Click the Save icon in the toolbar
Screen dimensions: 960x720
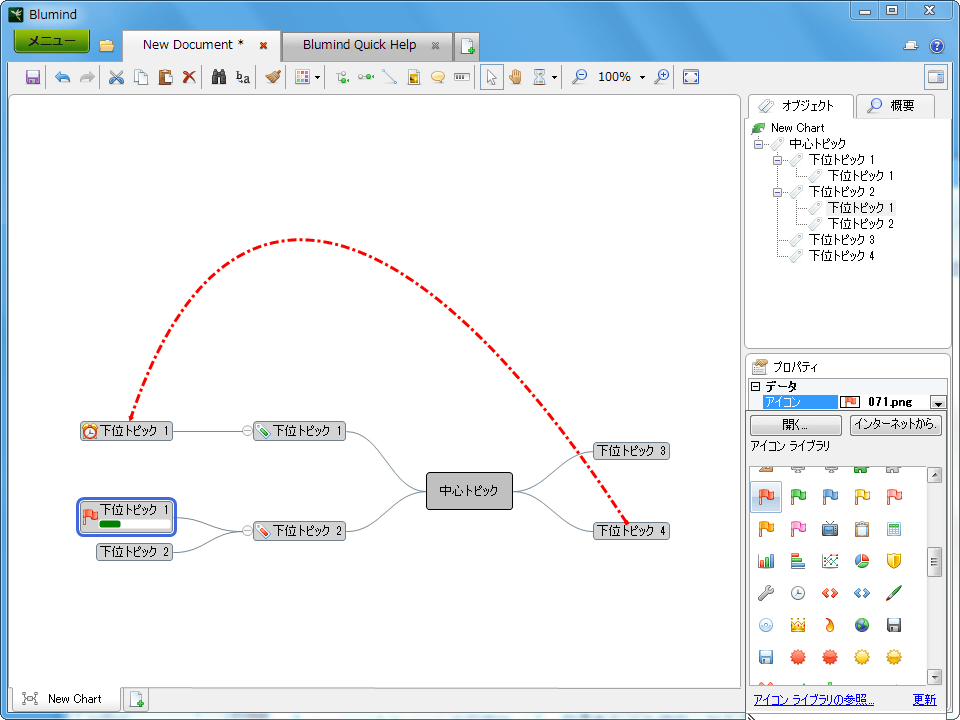click(x=33, y=77)
